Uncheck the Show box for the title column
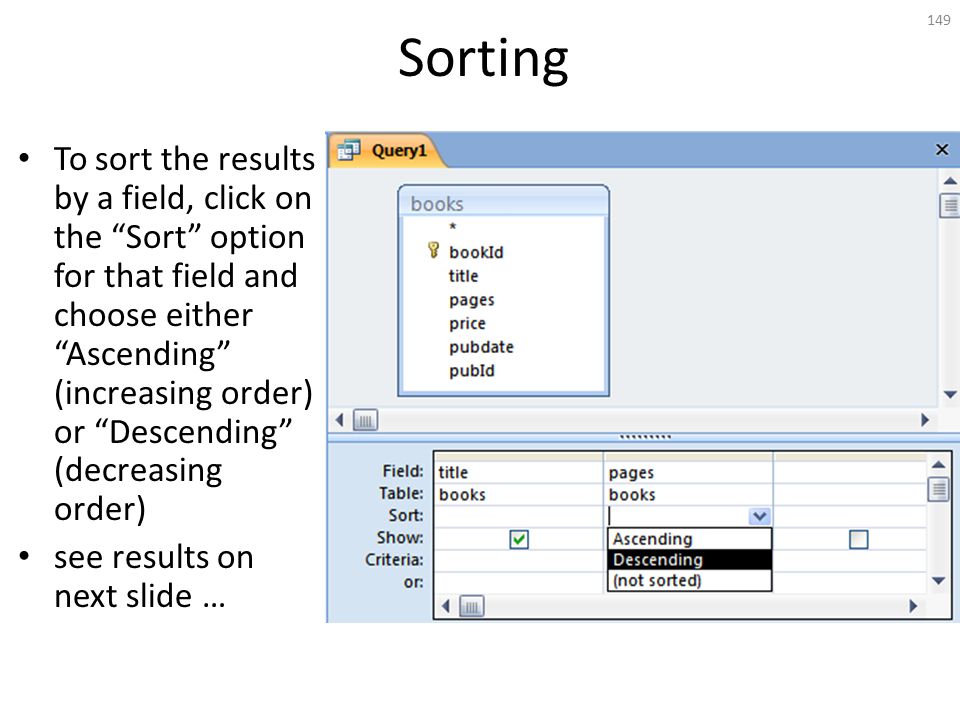 (x=519, y=539)
